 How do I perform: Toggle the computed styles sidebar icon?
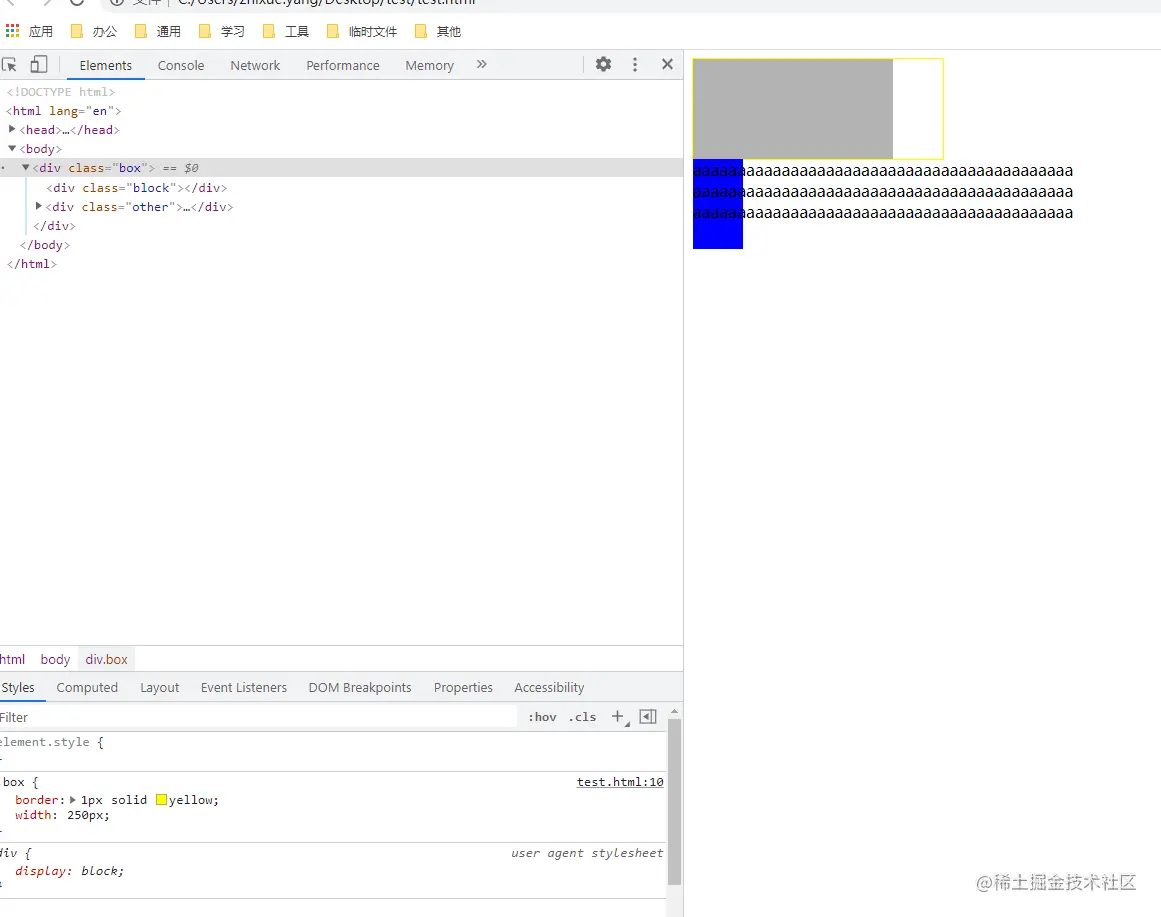(x=648, y=716)
